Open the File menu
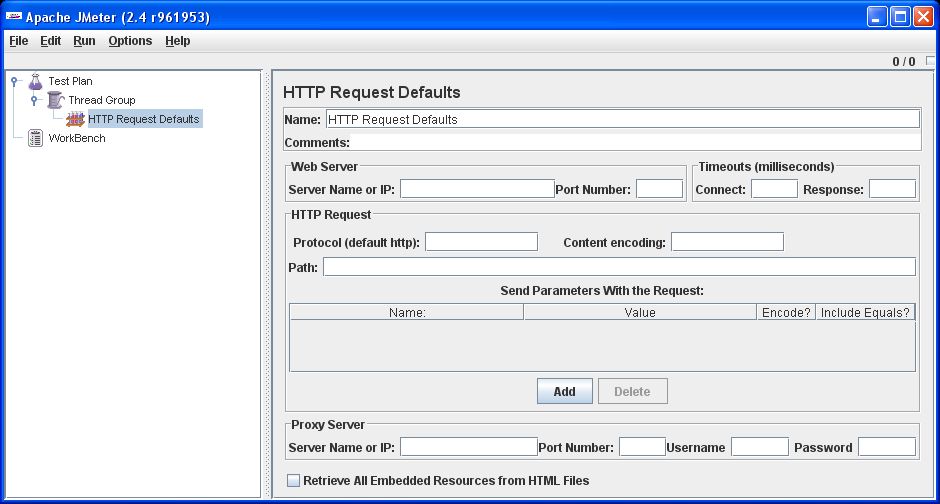 (18, 41)
